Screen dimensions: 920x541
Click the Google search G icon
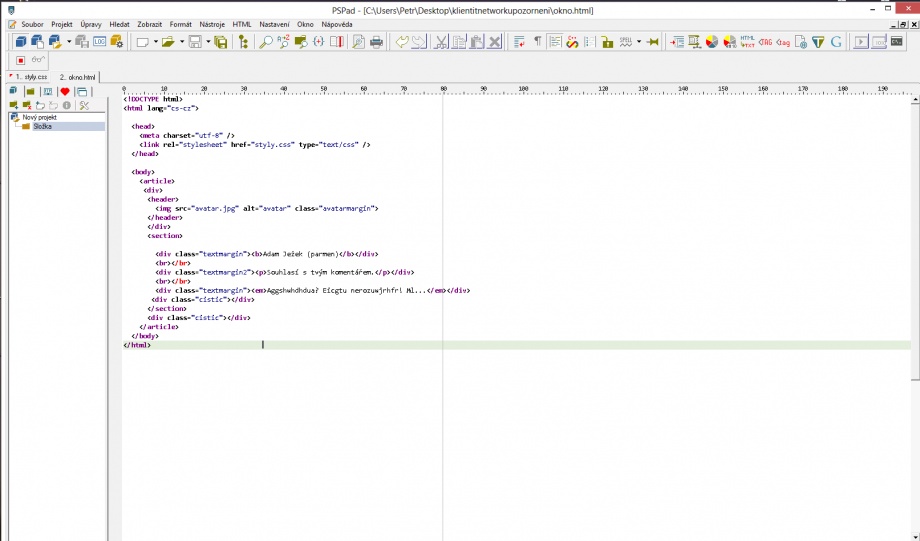835,42
